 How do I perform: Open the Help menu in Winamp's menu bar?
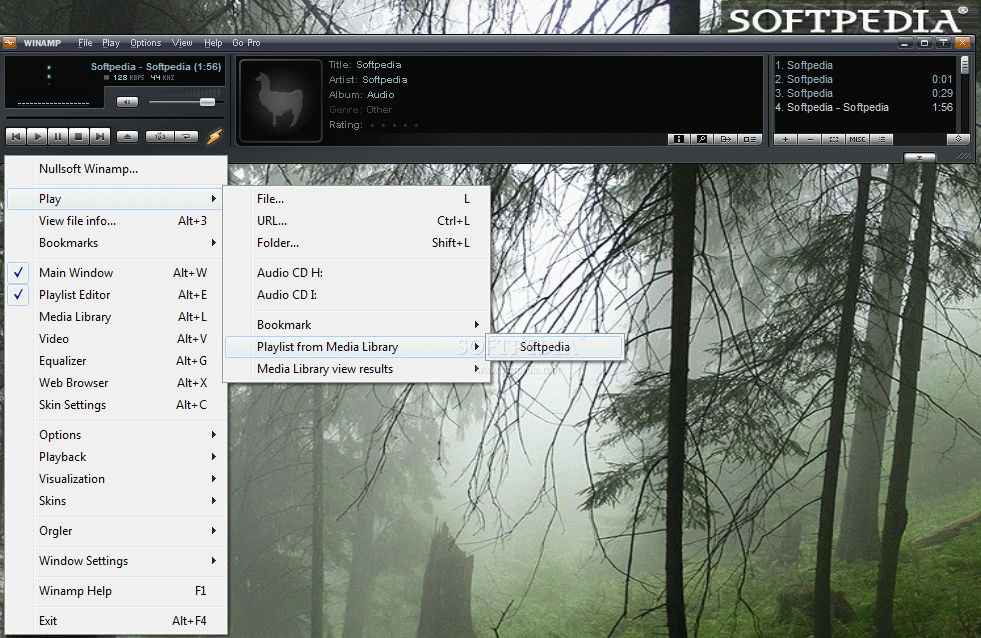[x=213, y=43]
